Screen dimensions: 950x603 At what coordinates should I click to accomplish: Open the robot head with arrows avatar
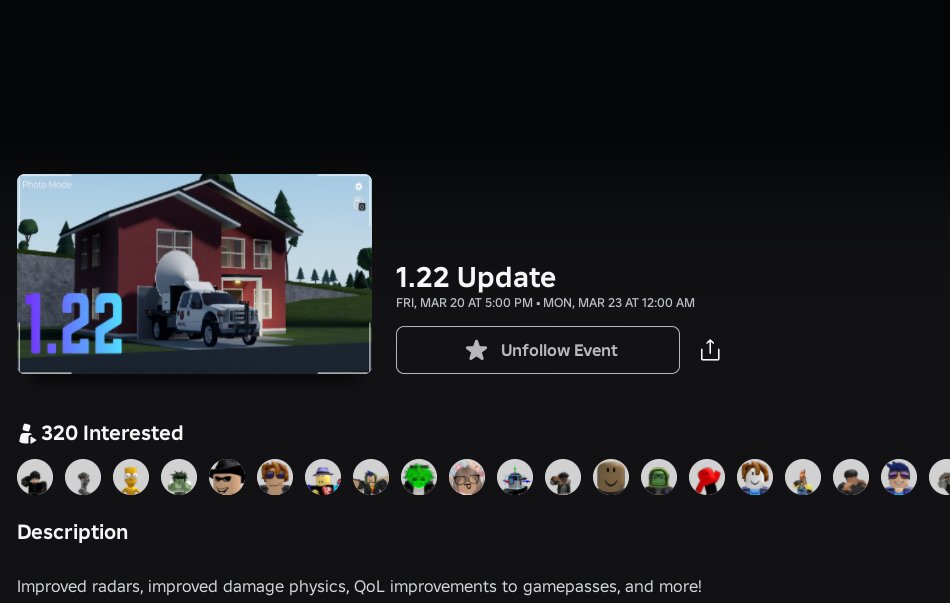click(x=514, y=477)
